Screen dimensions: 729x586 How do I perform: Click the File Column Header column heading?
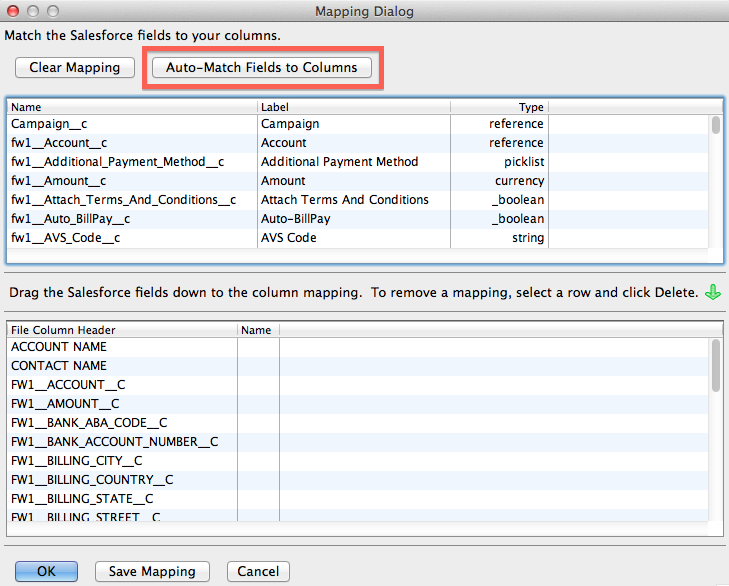coord(122,330)
